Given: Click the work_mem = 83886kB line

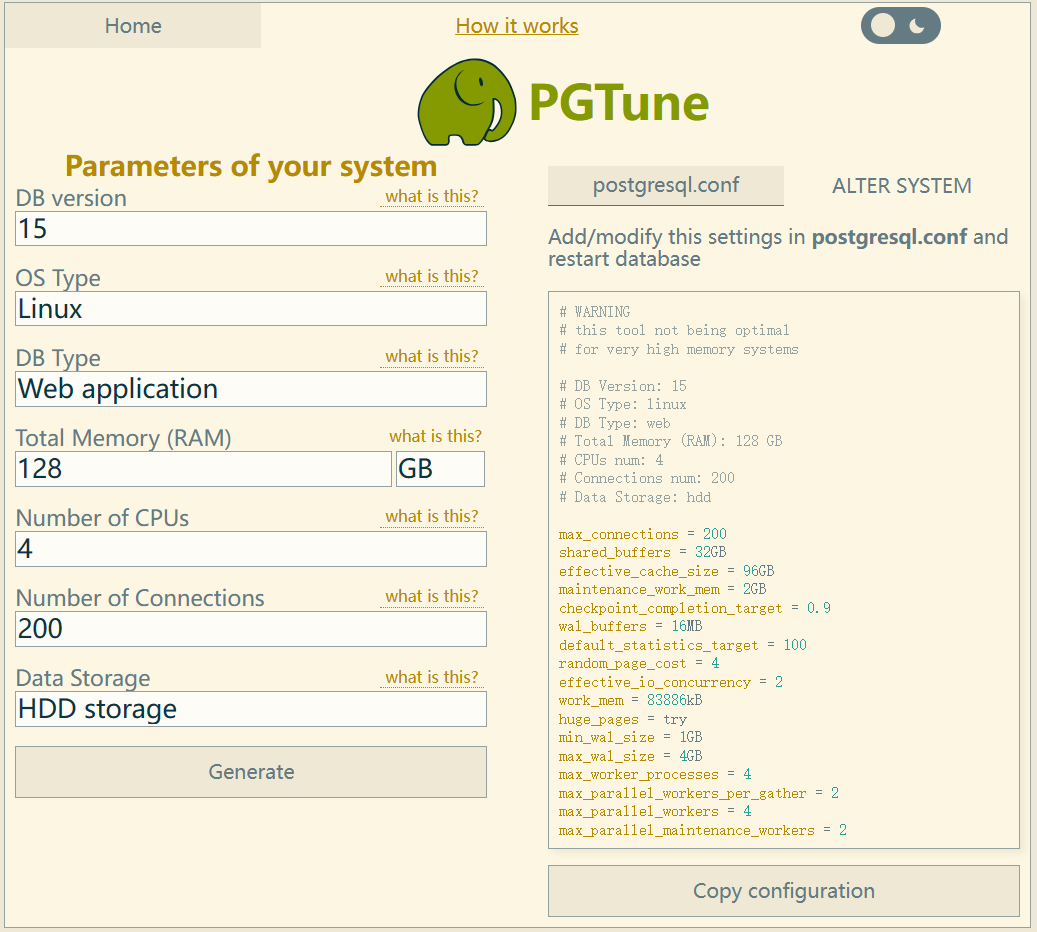Looking at the screenshot, I should [630, 700].
